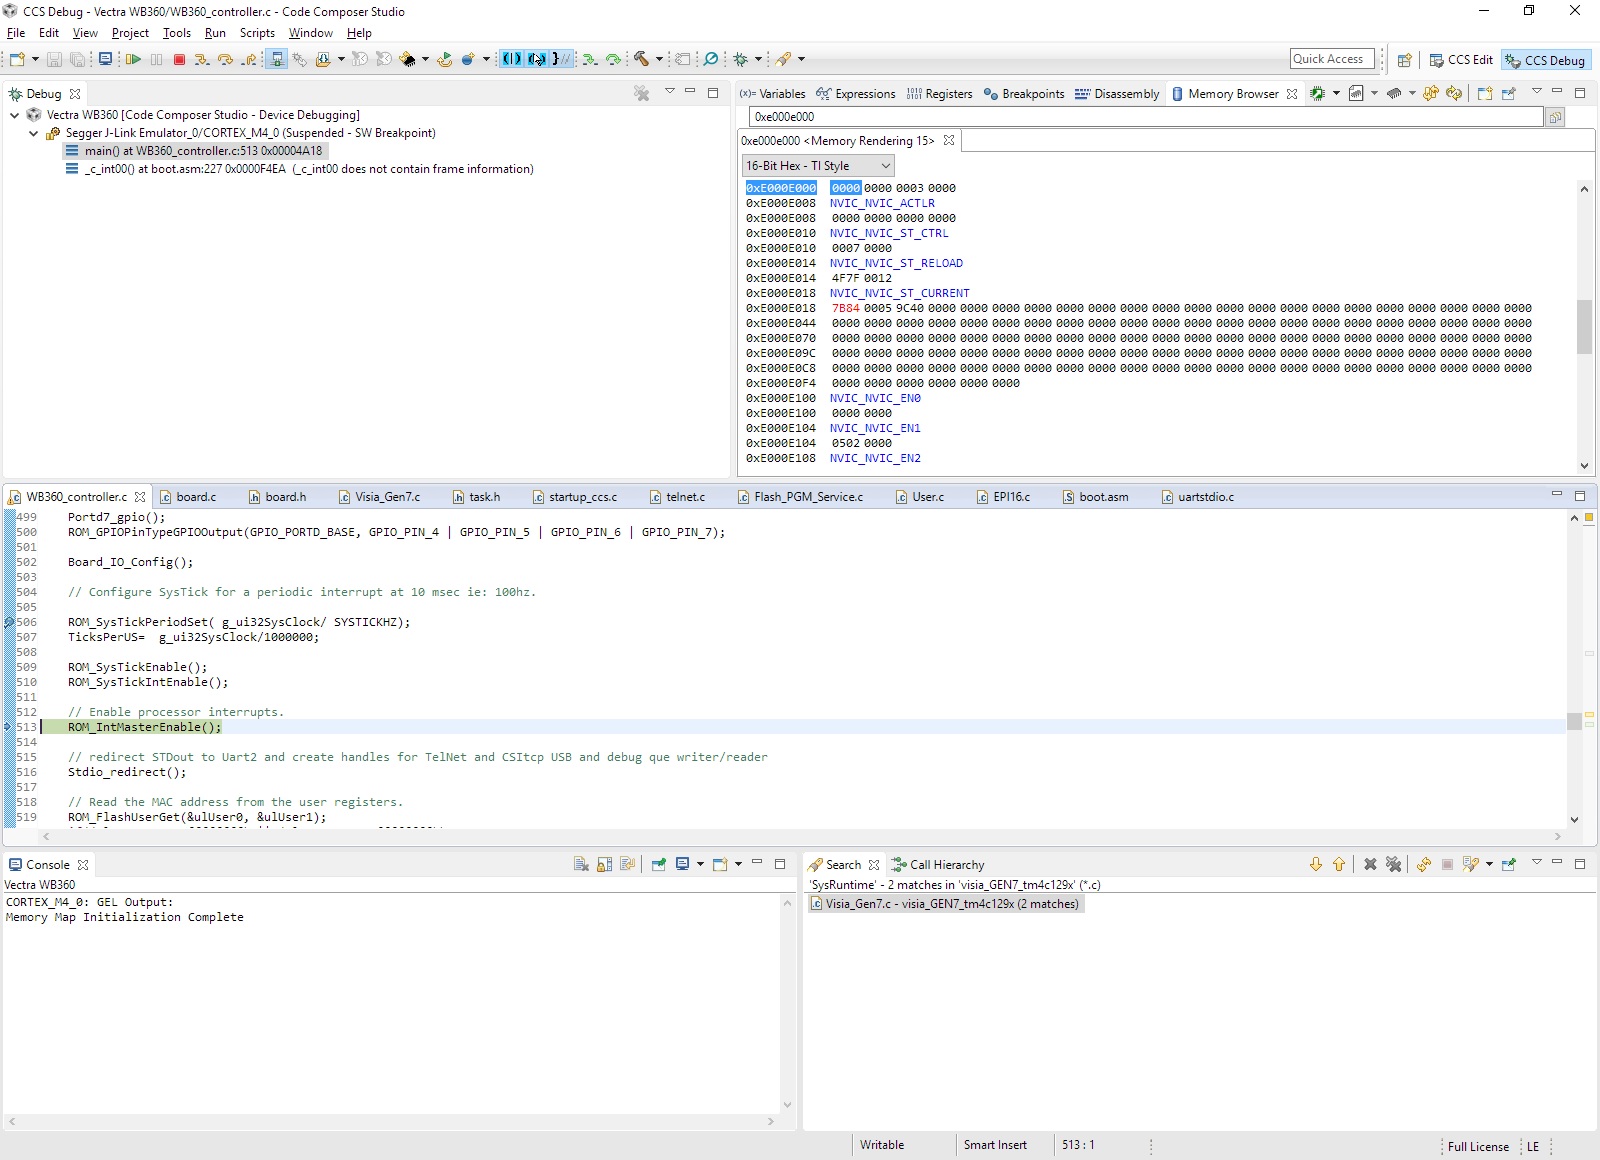1600x1160 pixels.
Task: Open the board.h editor tab
Action: coord(277,497)
